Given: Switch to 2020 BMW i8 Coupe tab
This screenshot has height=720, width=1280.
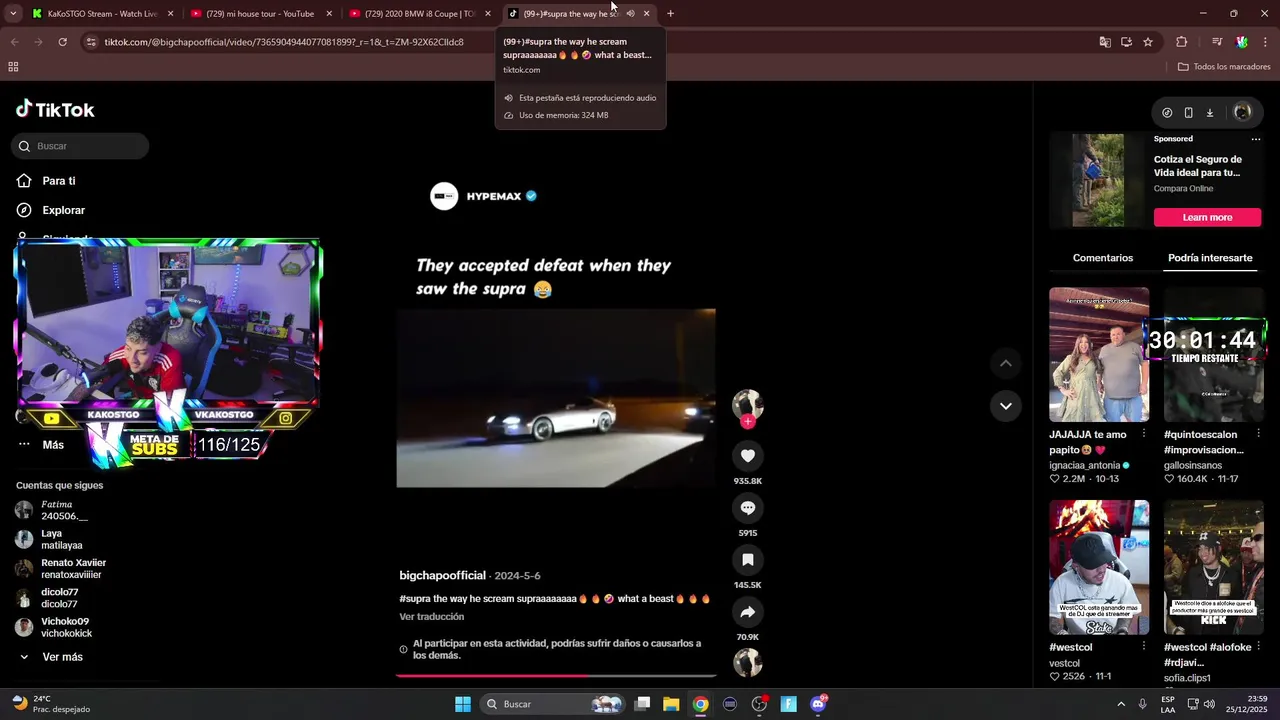Looking at the screenshot, I should pos(419,14).
